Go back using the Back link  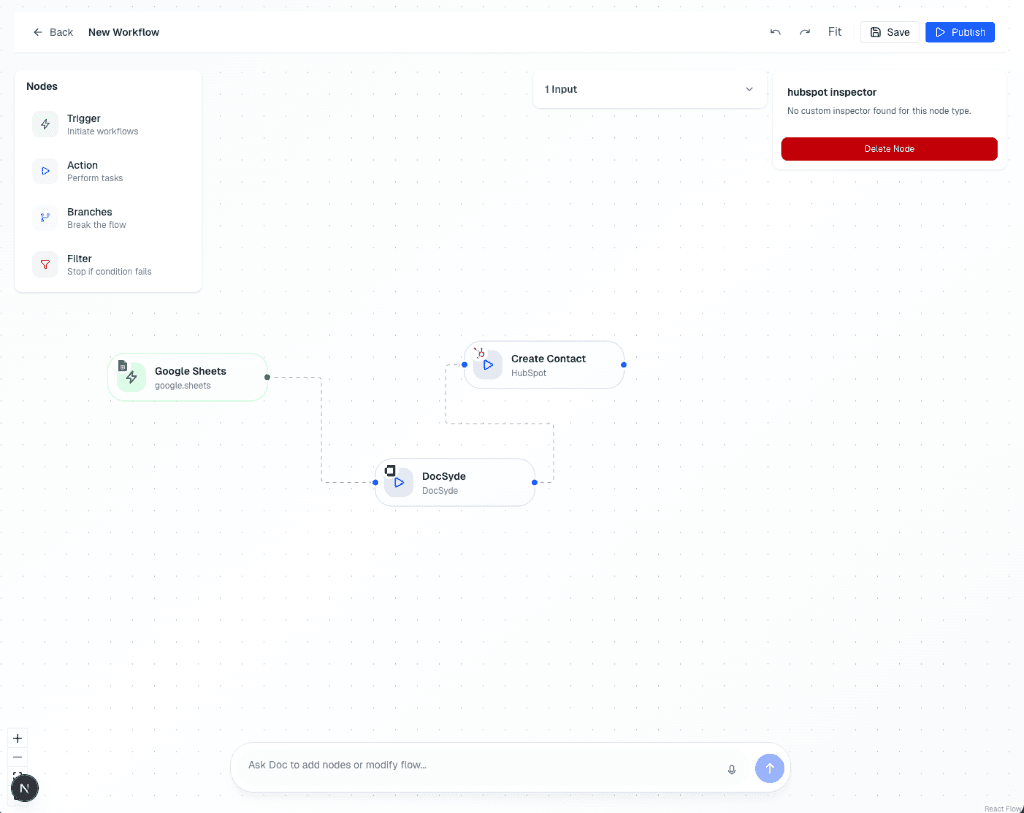click(x=52, y=32)
